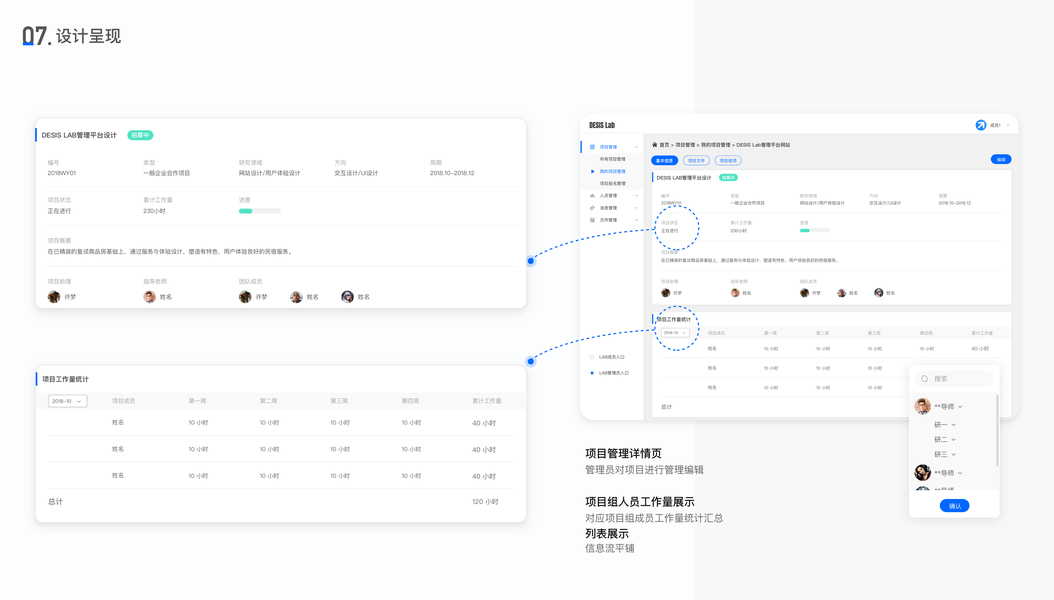Click '120 小时' total in left workload card

(485, 502)
